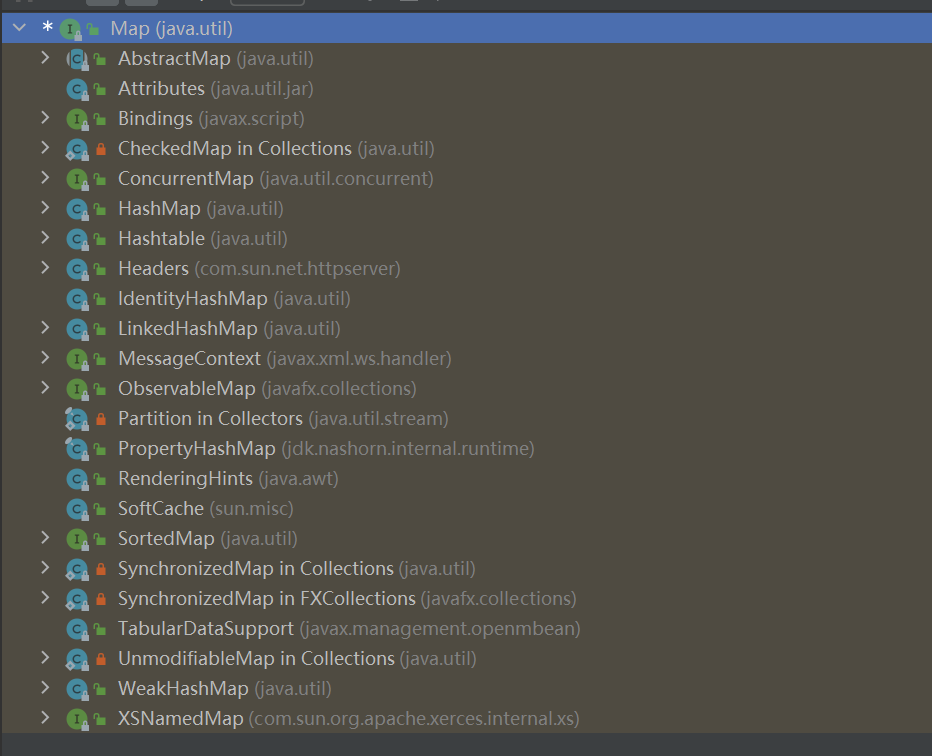
Task: Click the interface icon next to Map
Action: pos(69,29)
